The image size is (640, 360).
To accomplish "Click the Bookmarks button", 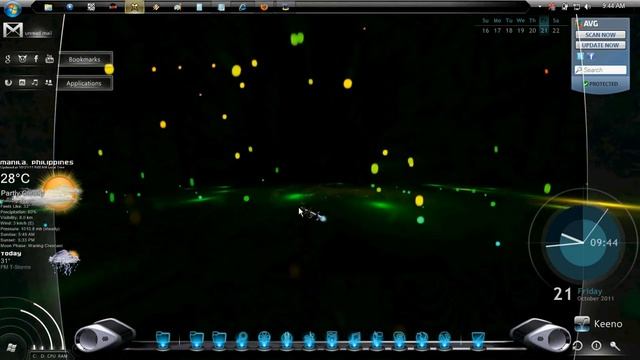I will point(84,60).
